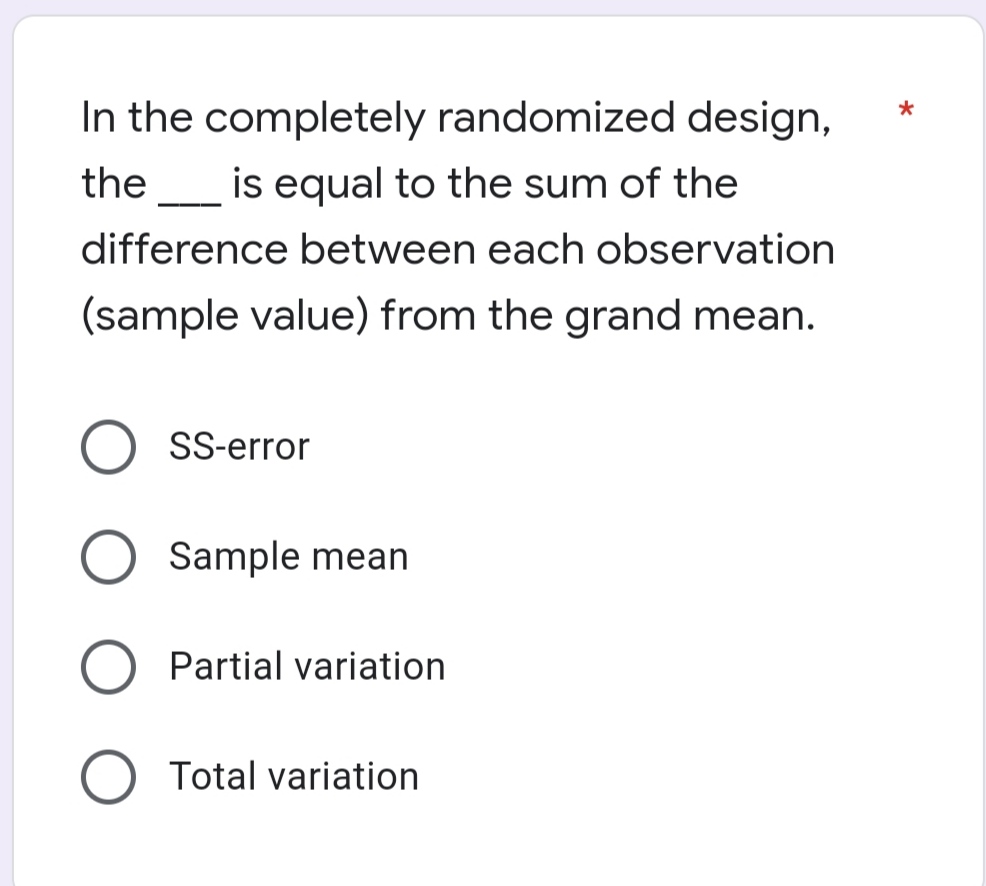Screen dimensions: 986x886
Task: Click the Sample mean answer label
Action: [288, 557]
